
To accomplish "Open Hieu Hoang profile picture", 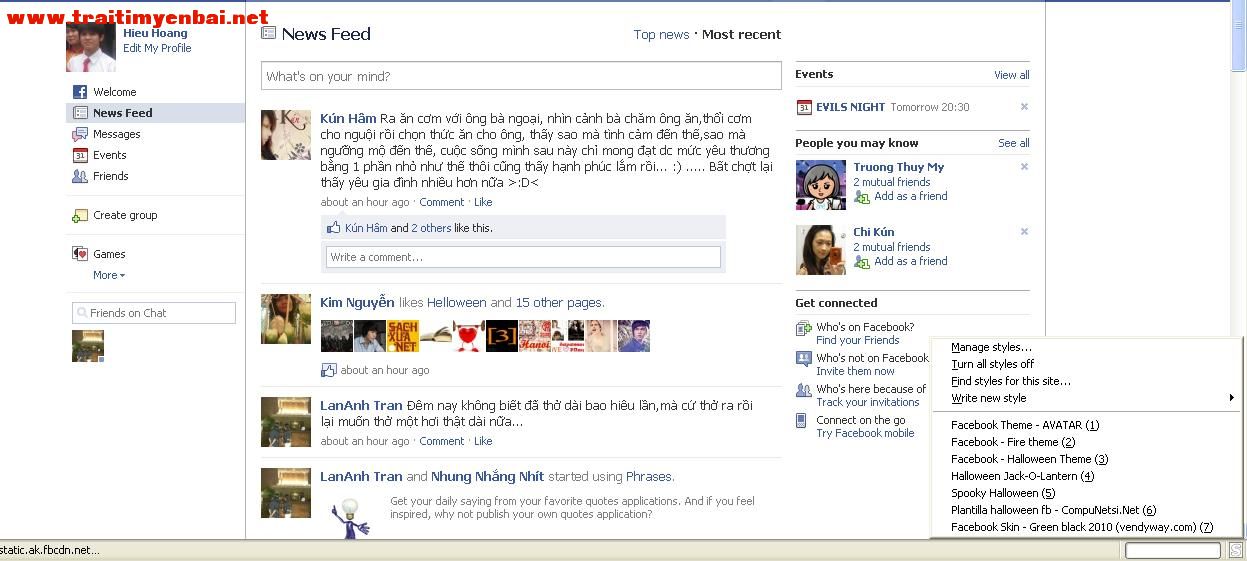I will tap(91, 48).
